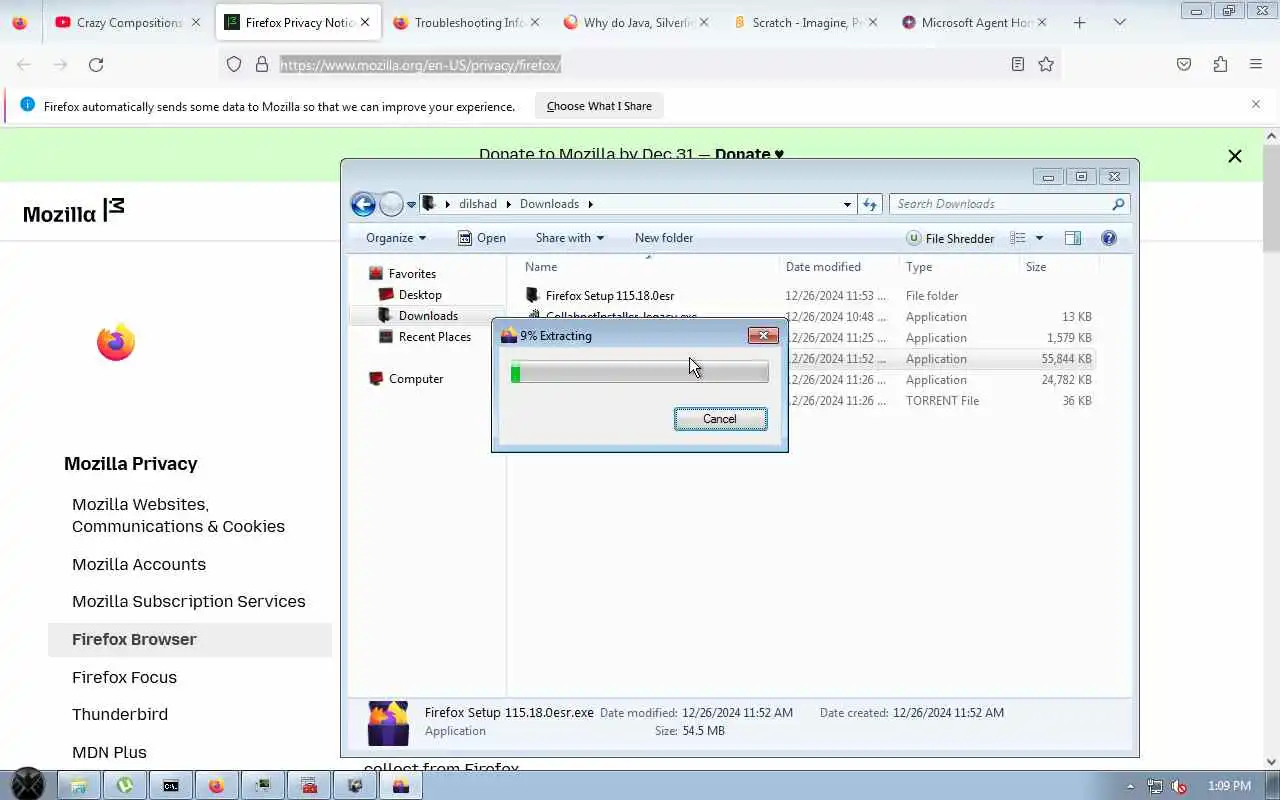1280x800 pixels.
Task: Open the Thunderbird sidebar link
Action: [120, 714]
